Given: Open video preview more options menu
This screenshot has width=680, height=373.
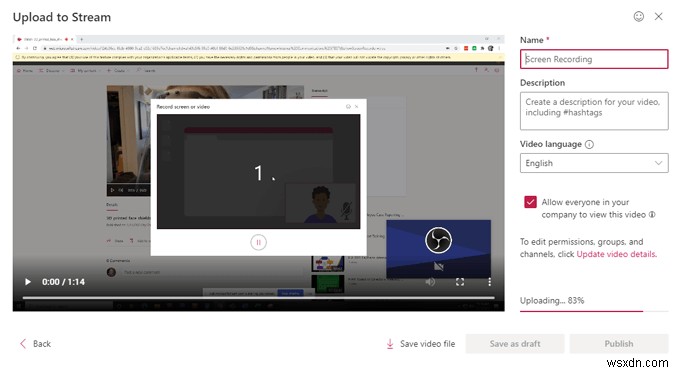Looking at the screenshot, I should pos(489,282).
